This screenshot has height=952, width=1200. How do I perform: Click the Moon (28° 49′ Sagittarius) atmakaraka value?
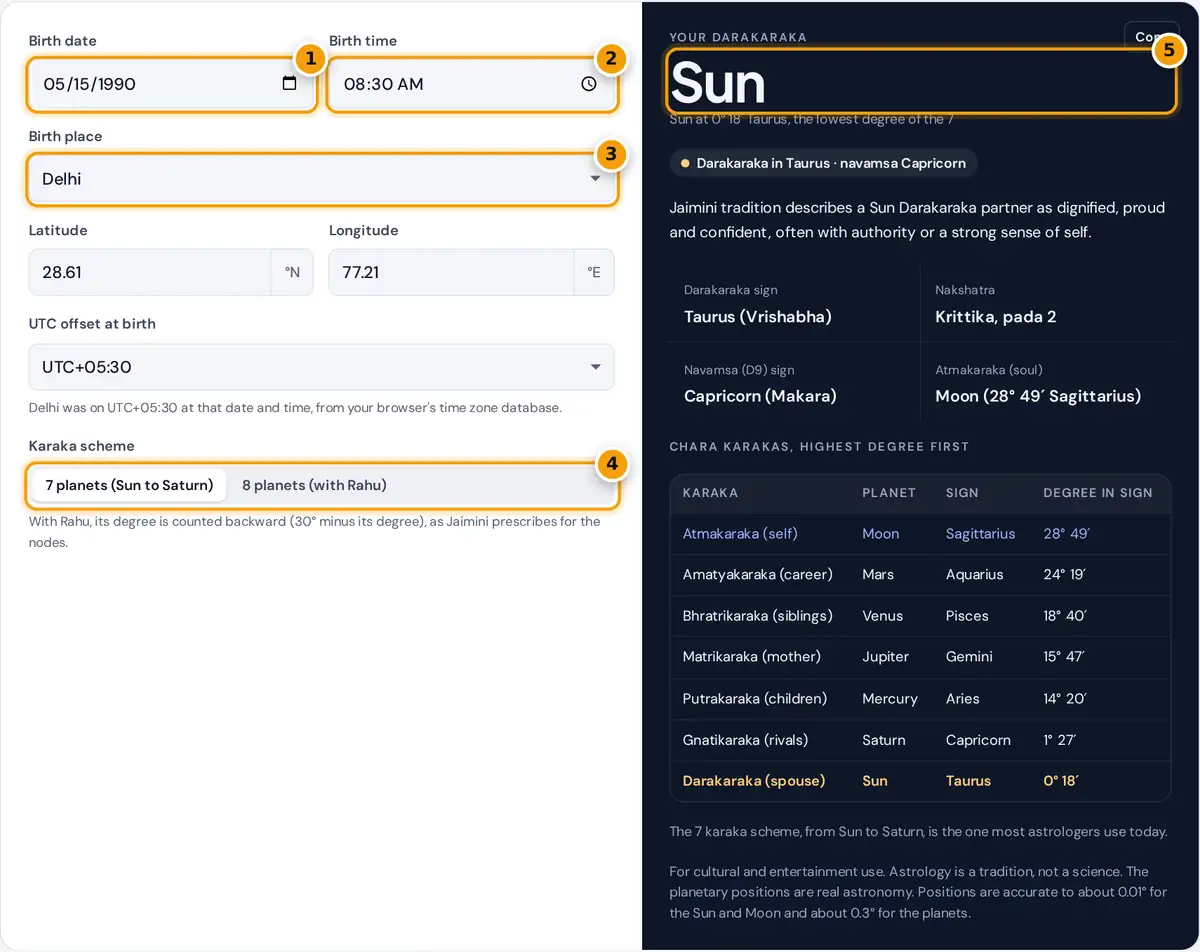(x=1038, y=396)
